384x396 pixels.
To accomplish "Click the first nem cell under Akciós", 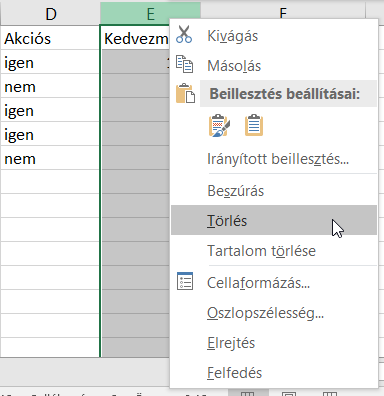I will click(50, 86).
